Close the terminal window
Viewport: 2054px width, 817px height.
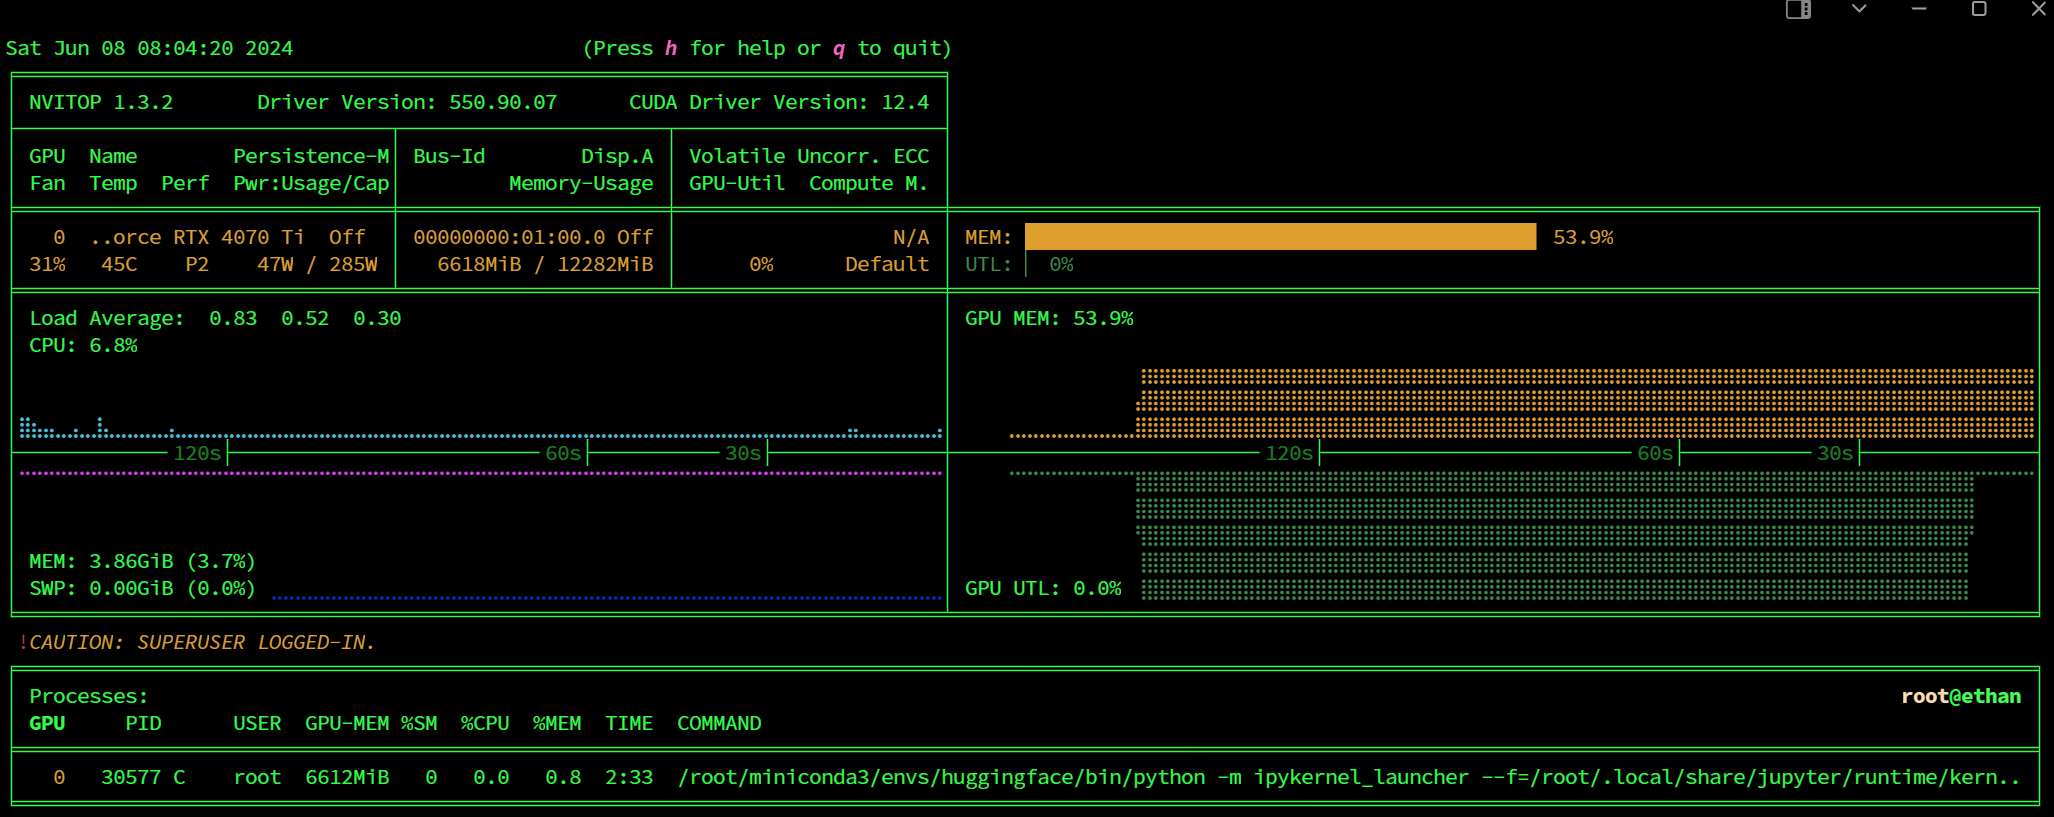coord(2039,9)
